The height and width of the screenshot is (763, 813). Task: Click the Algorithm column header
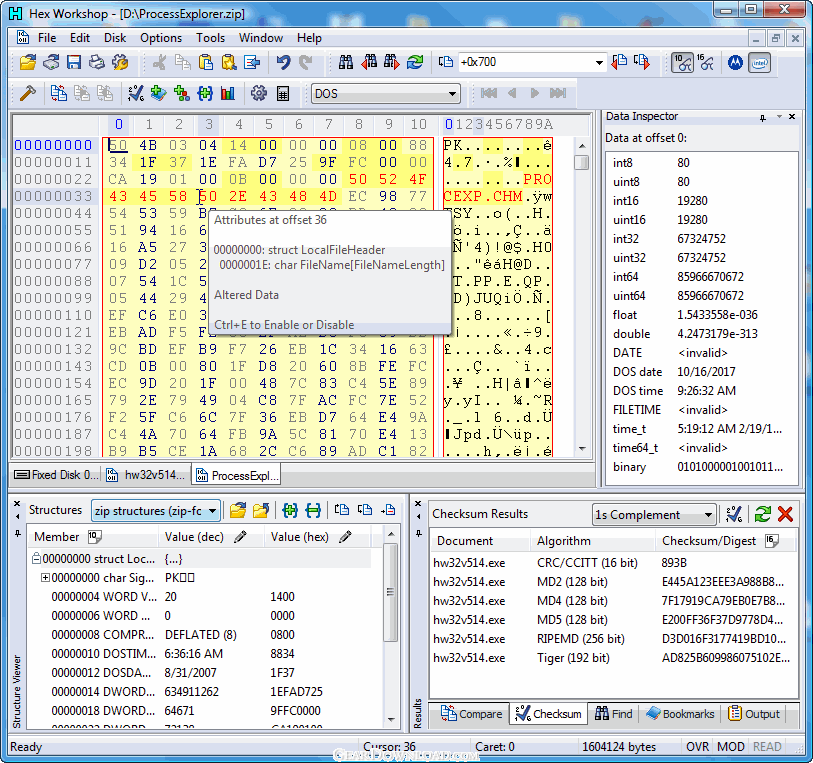click(x=592, y=541)
